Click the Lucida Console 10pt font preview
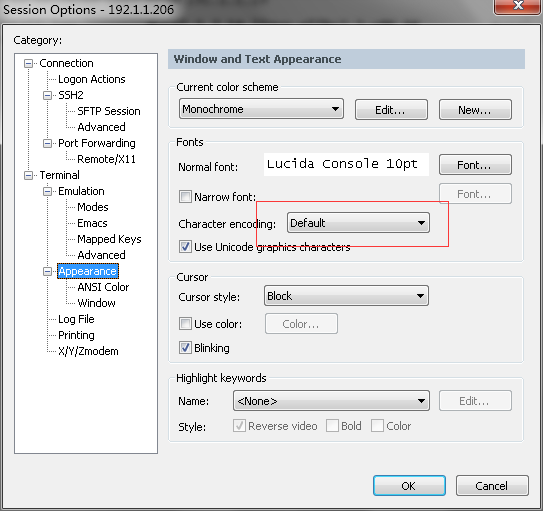This screenshot has width=543, height=511. pyautogui.click(x=346, y=164)
